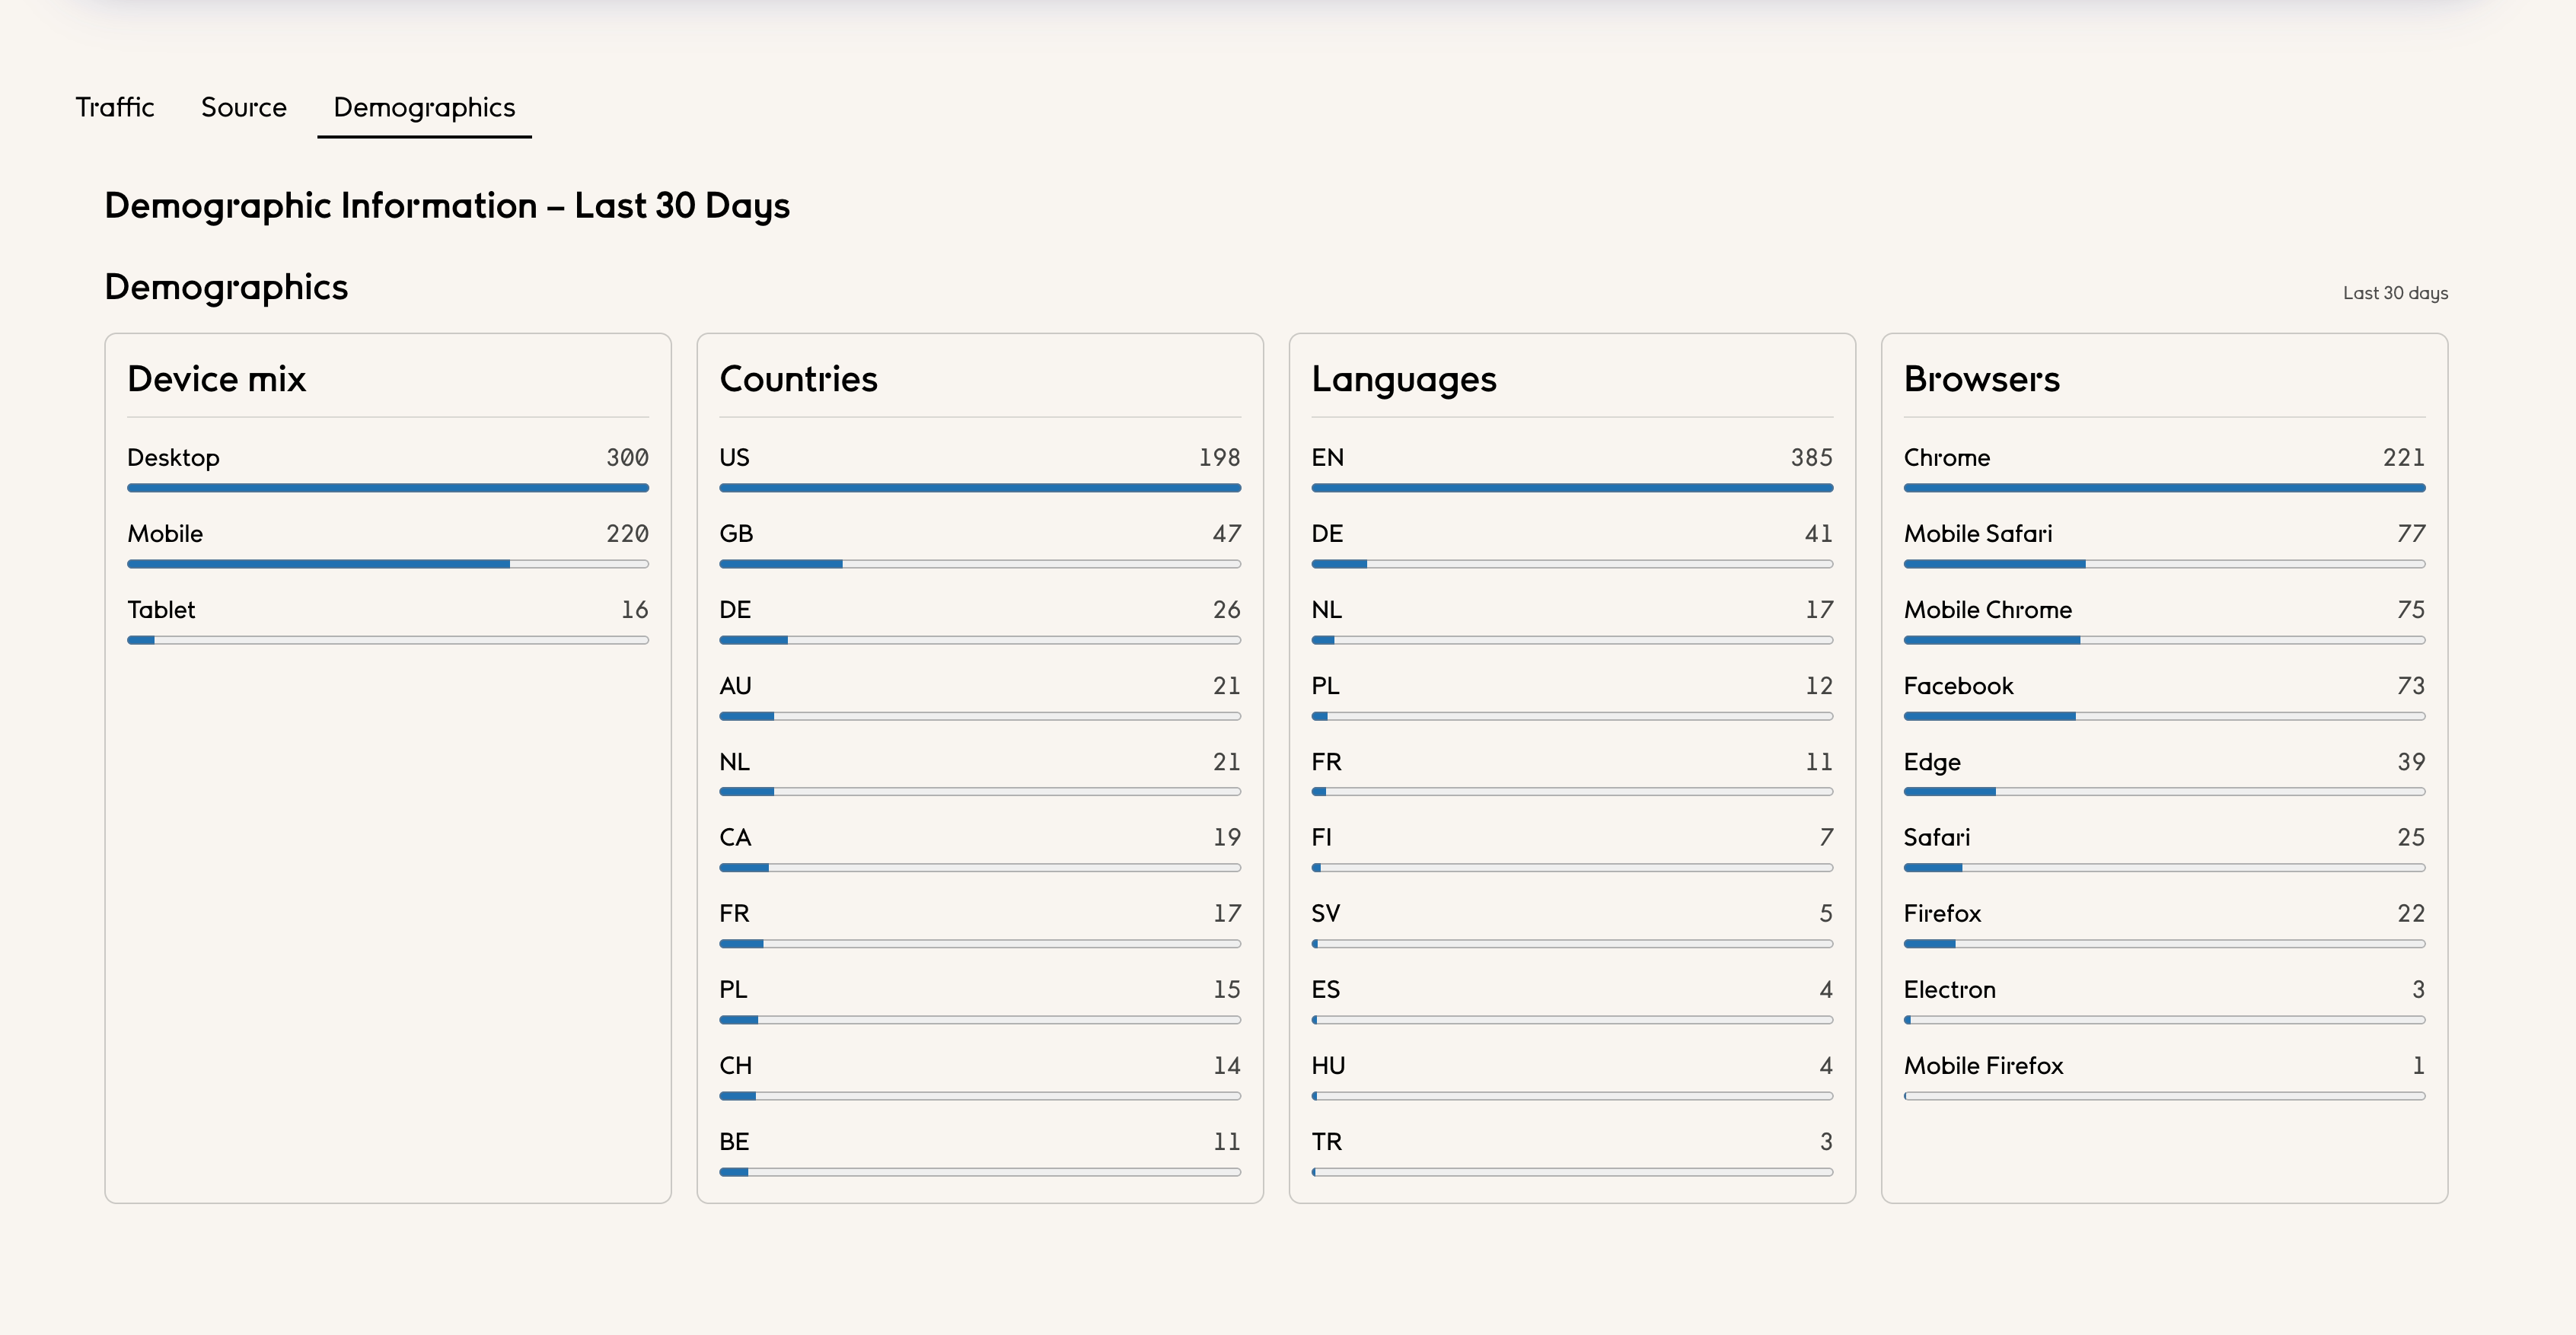
Task: Click the 'NL' label in the Languages card
Action: tap(1327, 610)
